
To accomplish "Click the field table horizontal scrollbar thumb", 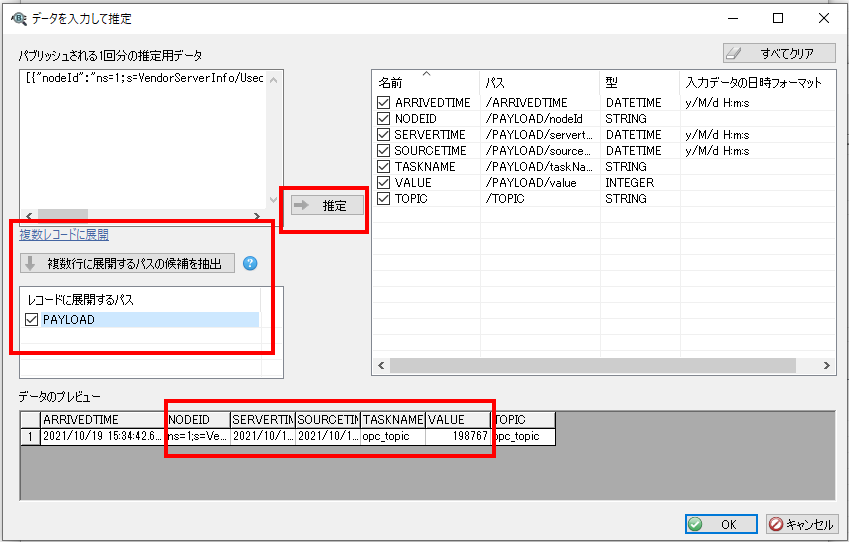I will click(593, 365).
